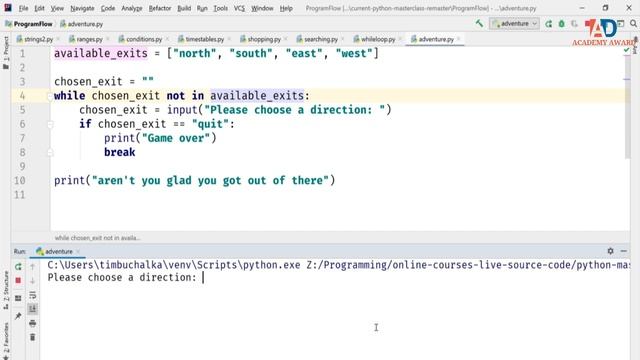Open Search Everywhere magnifier icon
The width and height of the screenshot is (640, 360).
tap(633, 24)
